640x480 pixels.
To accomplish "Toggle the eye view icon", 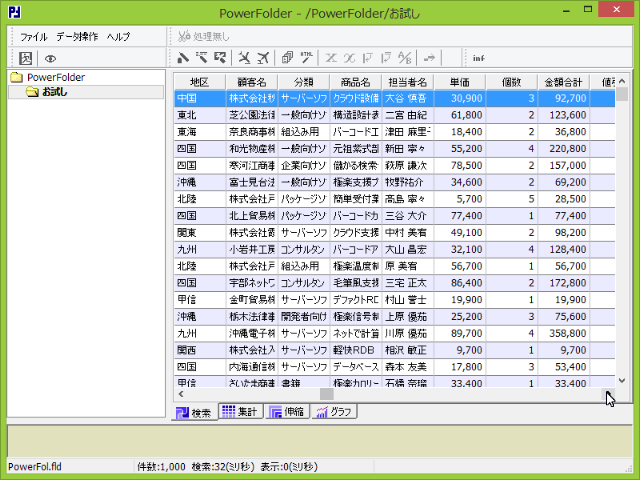I will [50, 59].
